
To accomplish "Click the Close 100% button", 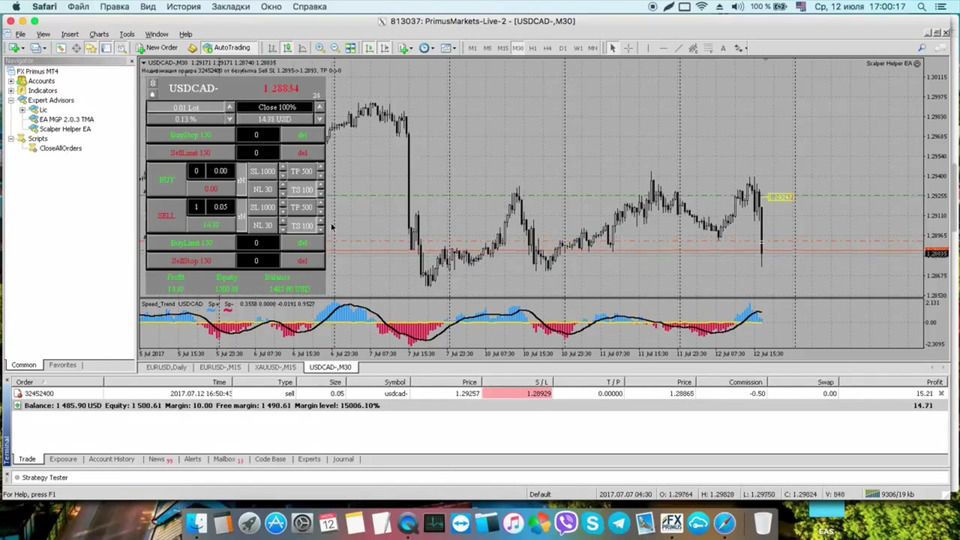I will coord(277,107).
